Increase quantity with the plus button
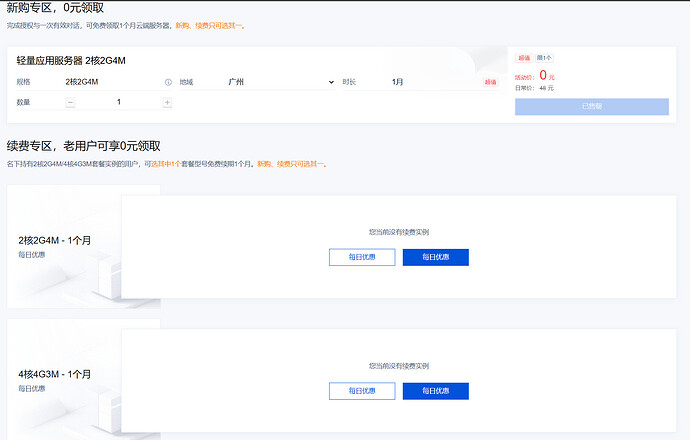690x440 pixels. [x=167, y=103]
